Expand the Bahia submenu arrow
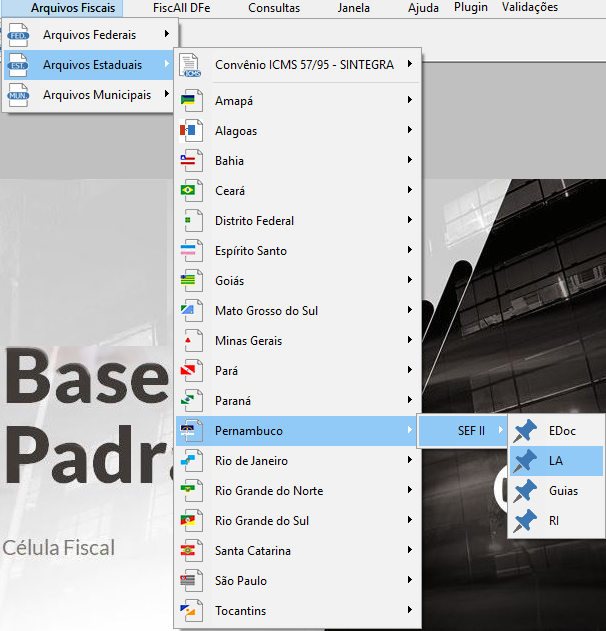This screenshot has width=606, height=631. point(410,159)
